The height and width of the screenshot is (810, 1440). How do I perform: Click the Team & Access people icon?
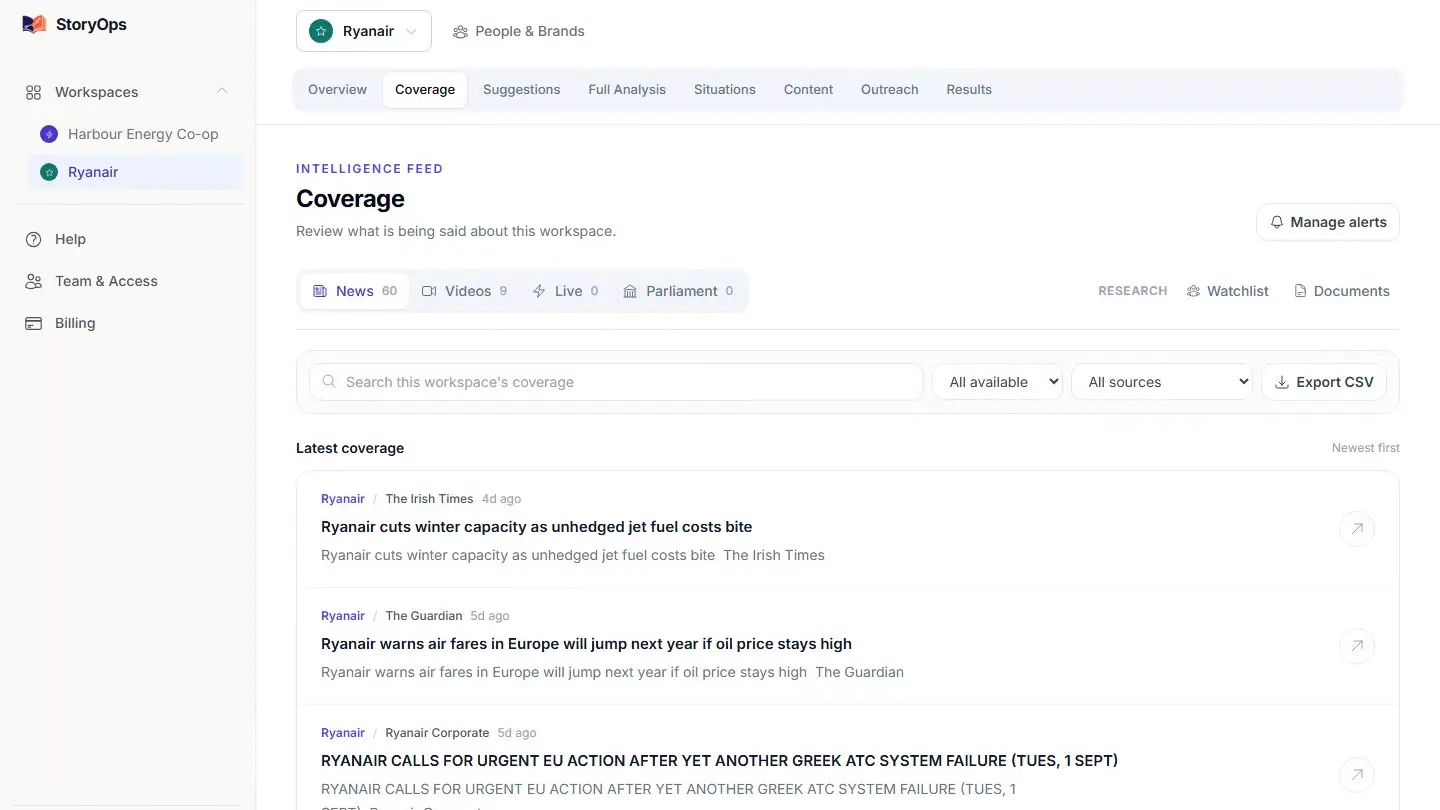point(33,281)
